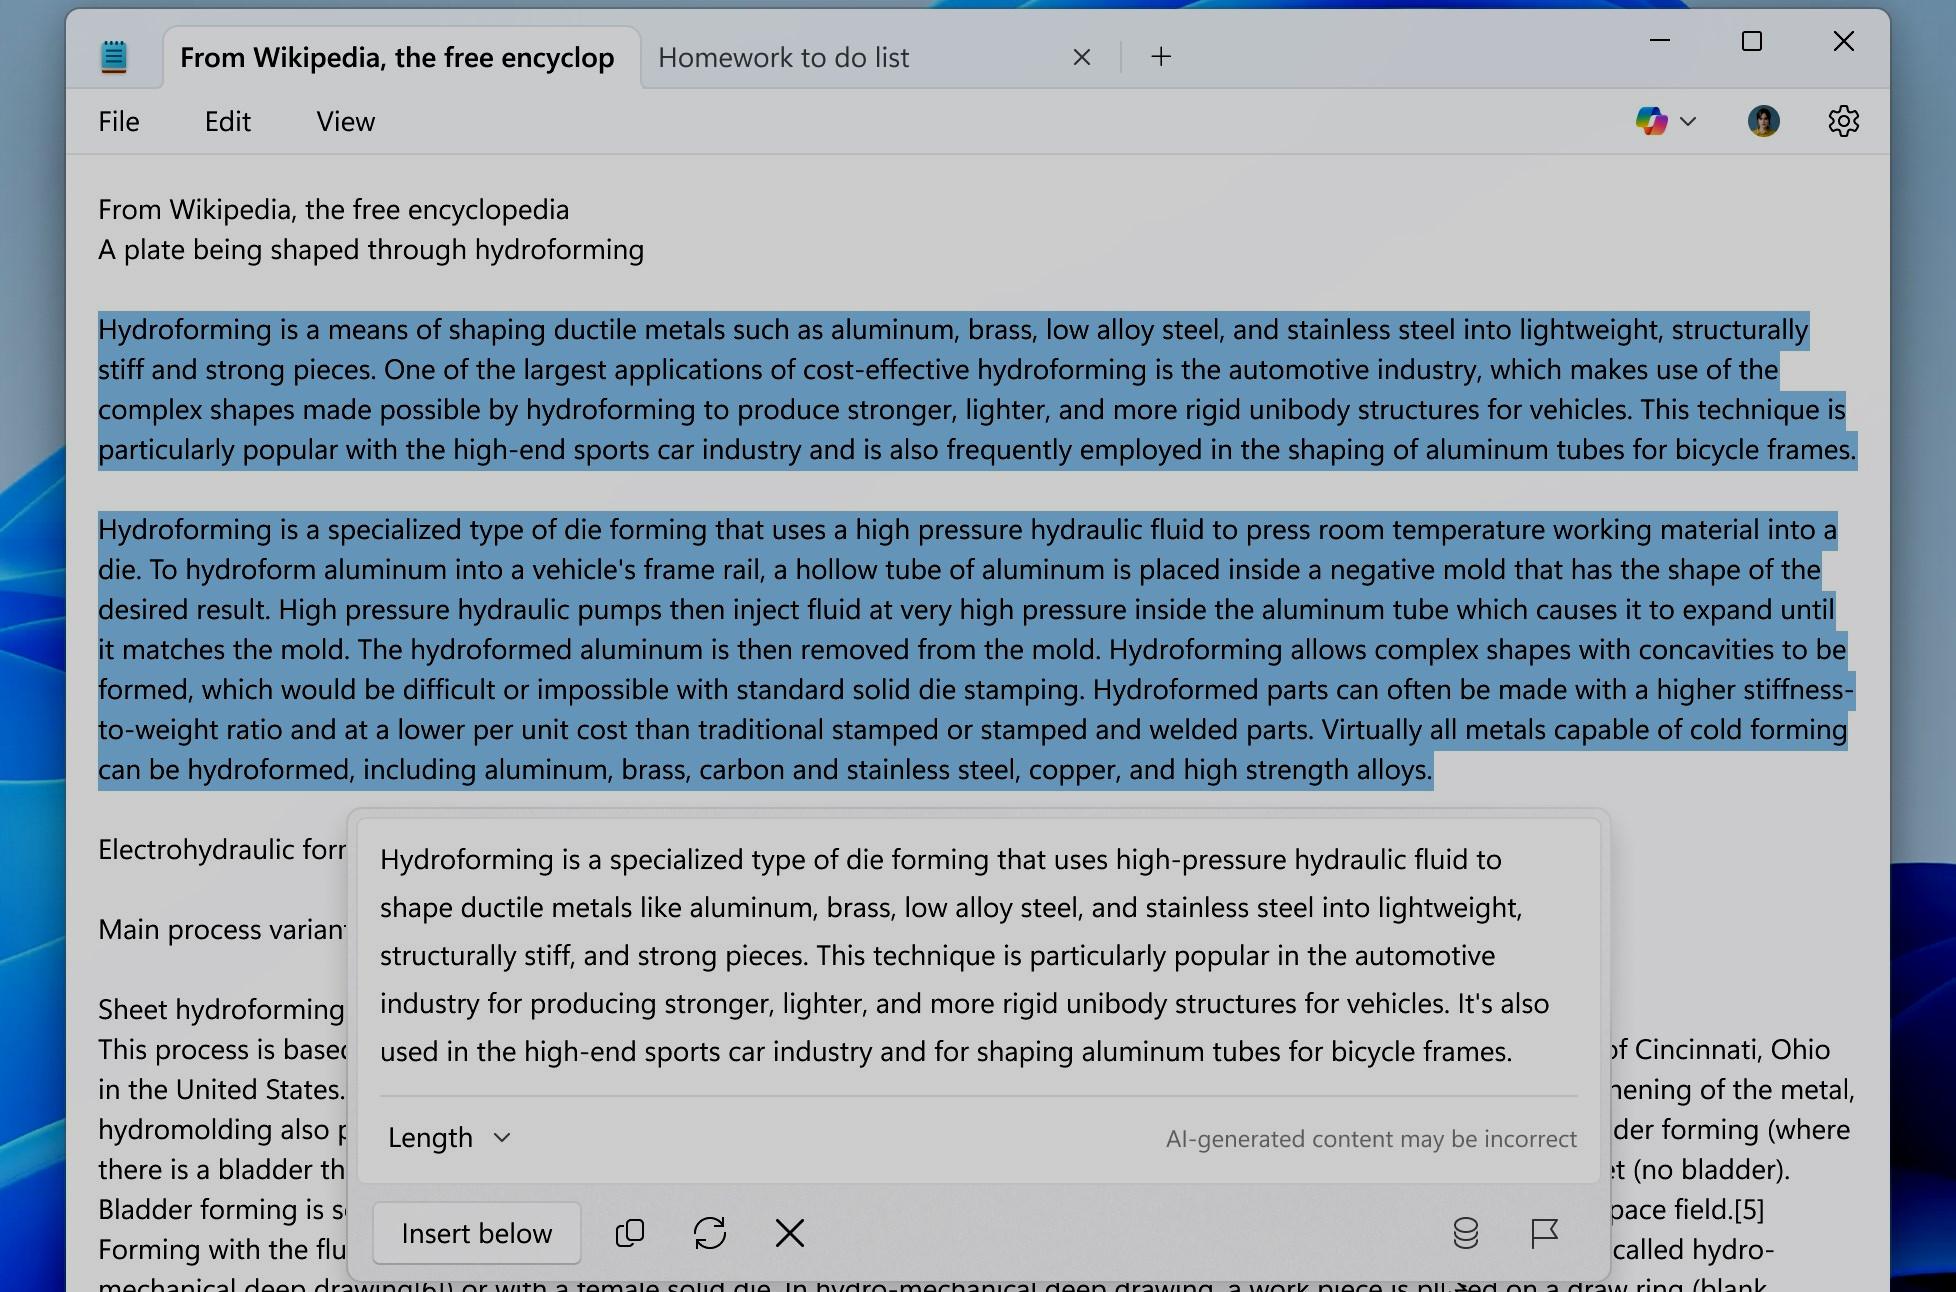
Task: Open the Edit menu
Action: (x=228, y=122)
